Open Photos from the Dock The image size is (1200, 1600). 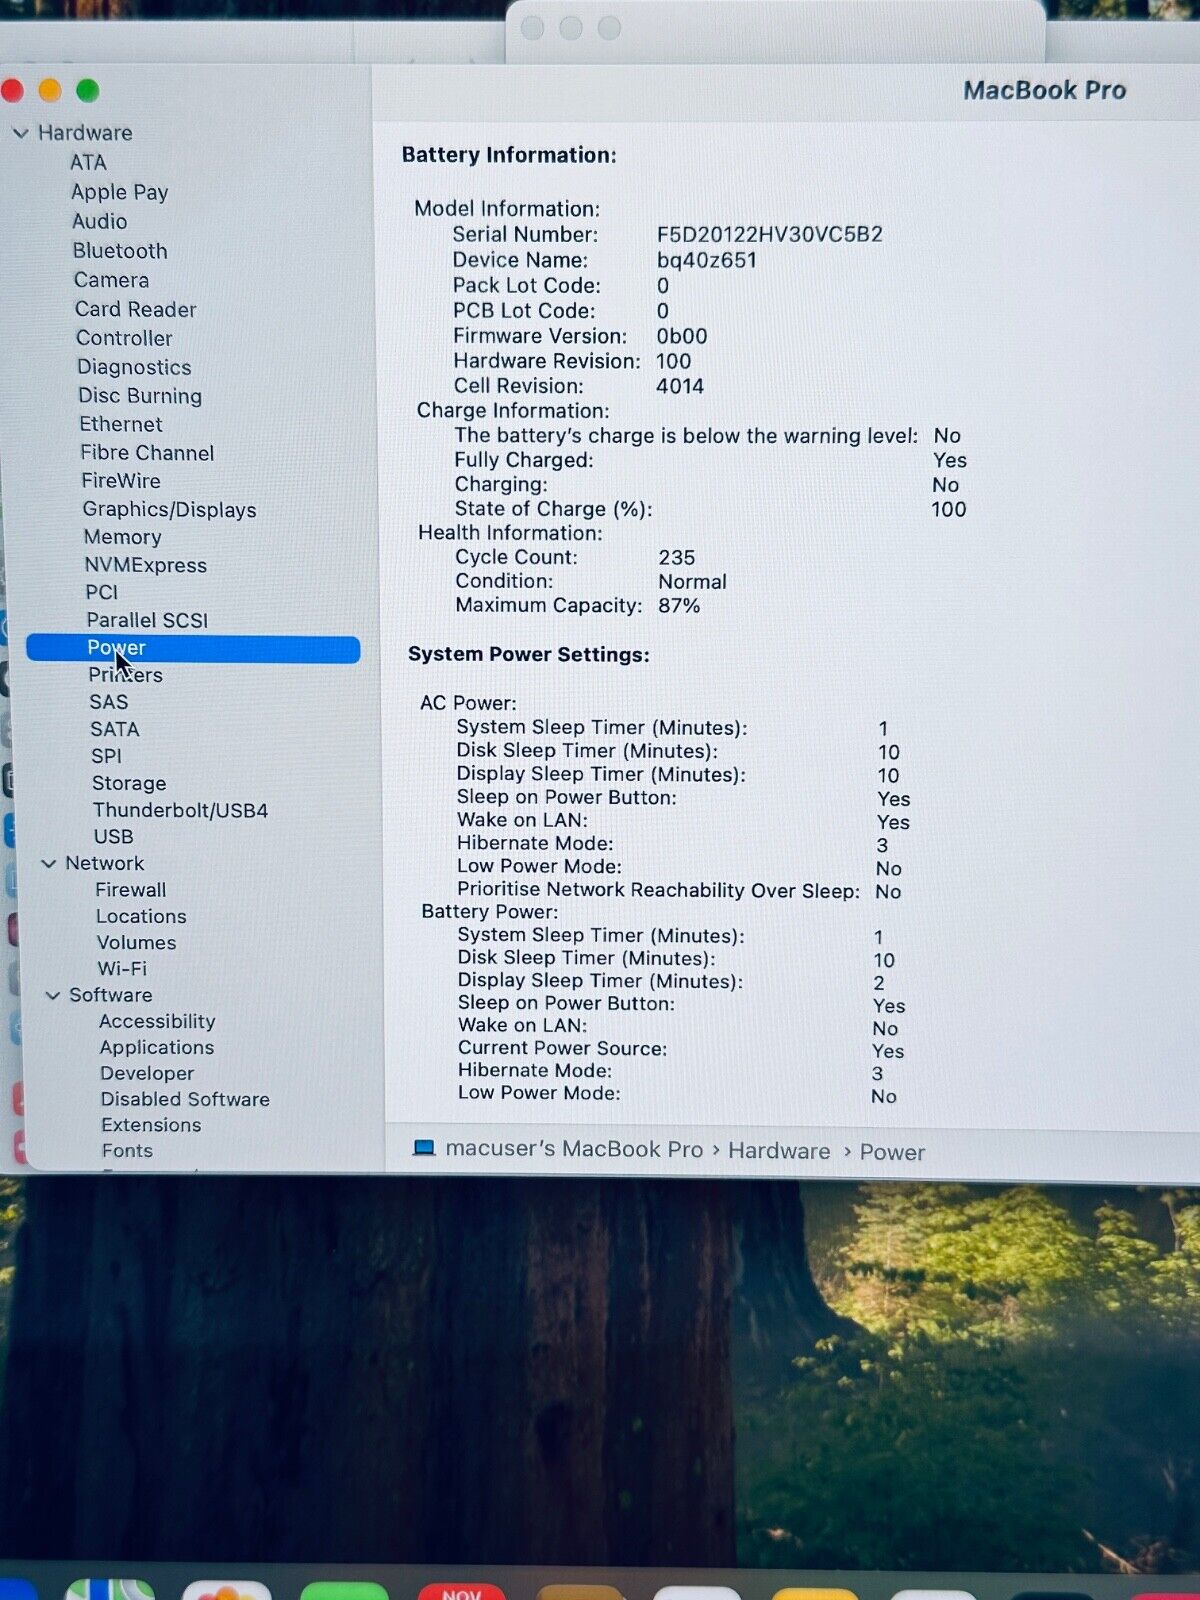tap(227, 1591)
